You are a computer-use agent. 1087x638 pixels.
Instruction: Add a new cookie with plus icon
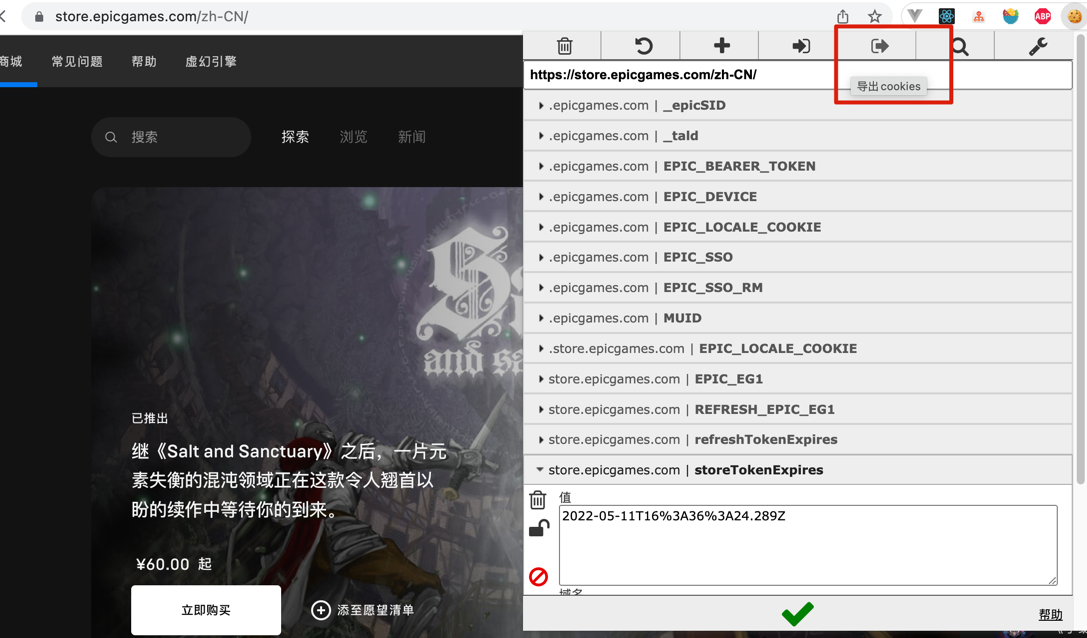pos(722,46)
